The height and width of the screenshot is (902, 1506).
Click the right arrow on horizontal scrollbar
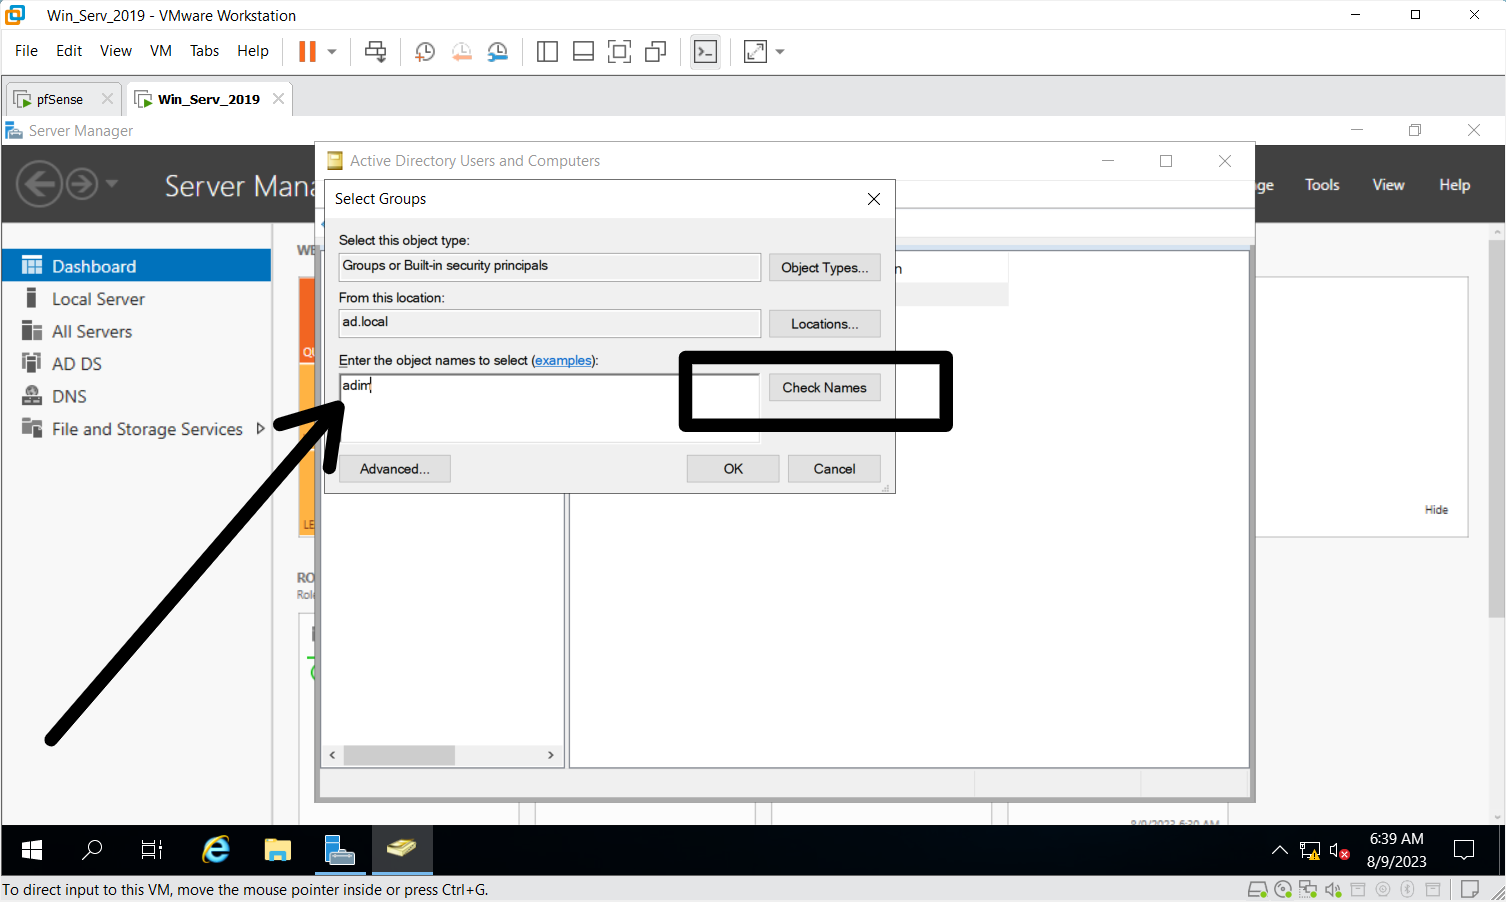pyautogui.click(x=550, y=755)
